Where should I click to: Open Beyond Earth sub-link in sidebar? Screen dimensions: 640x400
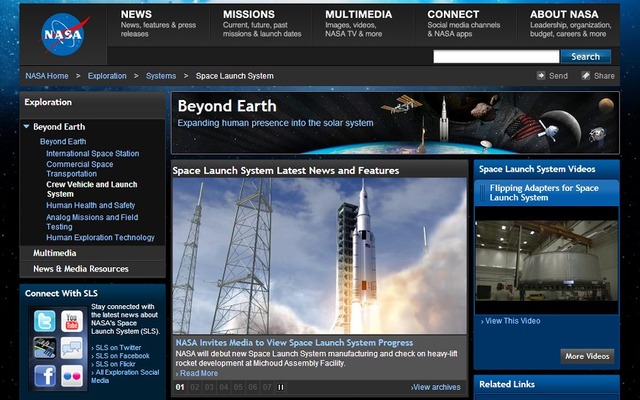pyautogui.click(x=63, y=142)
